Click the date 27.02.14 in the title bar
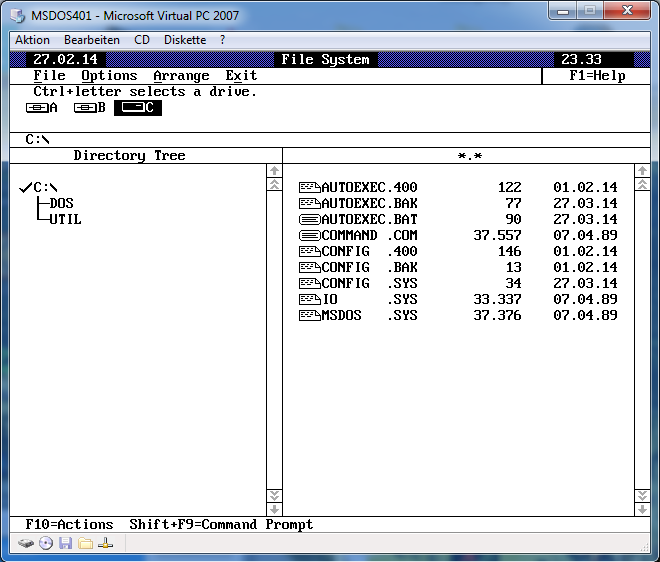 (65, 59)
